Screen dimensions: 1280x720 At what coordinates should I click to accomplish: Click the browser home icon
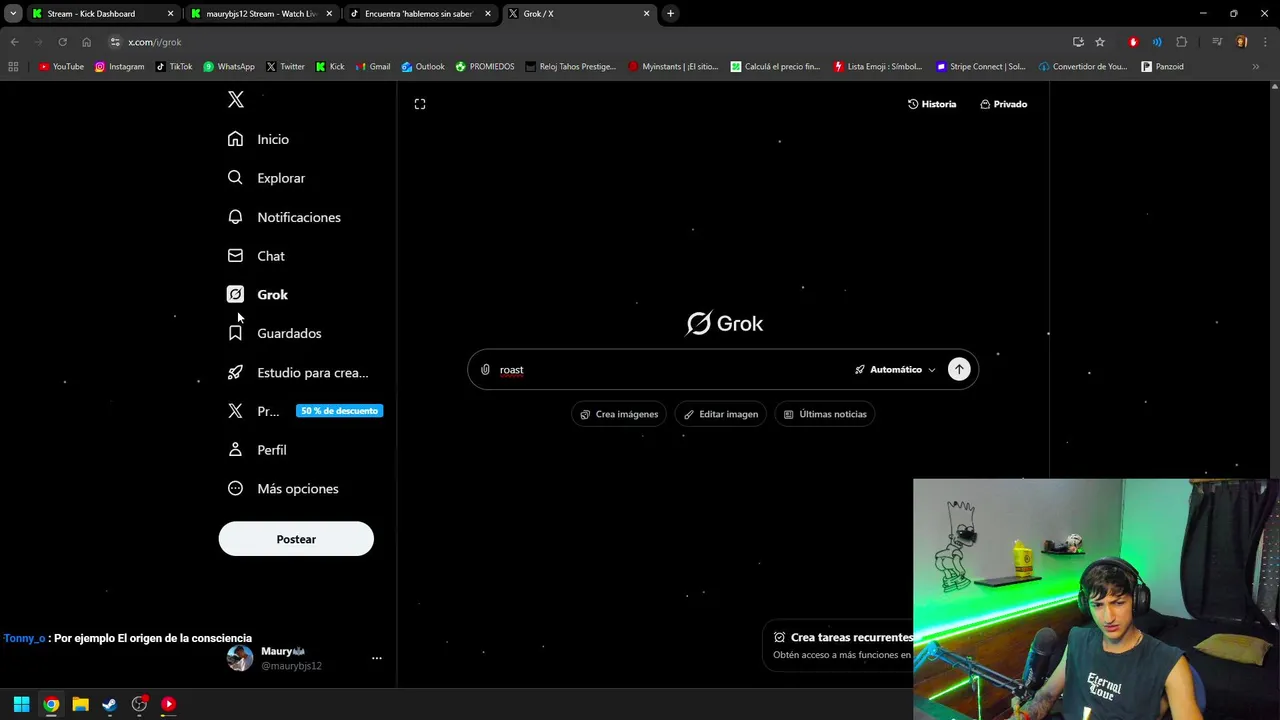pos(86,42)
